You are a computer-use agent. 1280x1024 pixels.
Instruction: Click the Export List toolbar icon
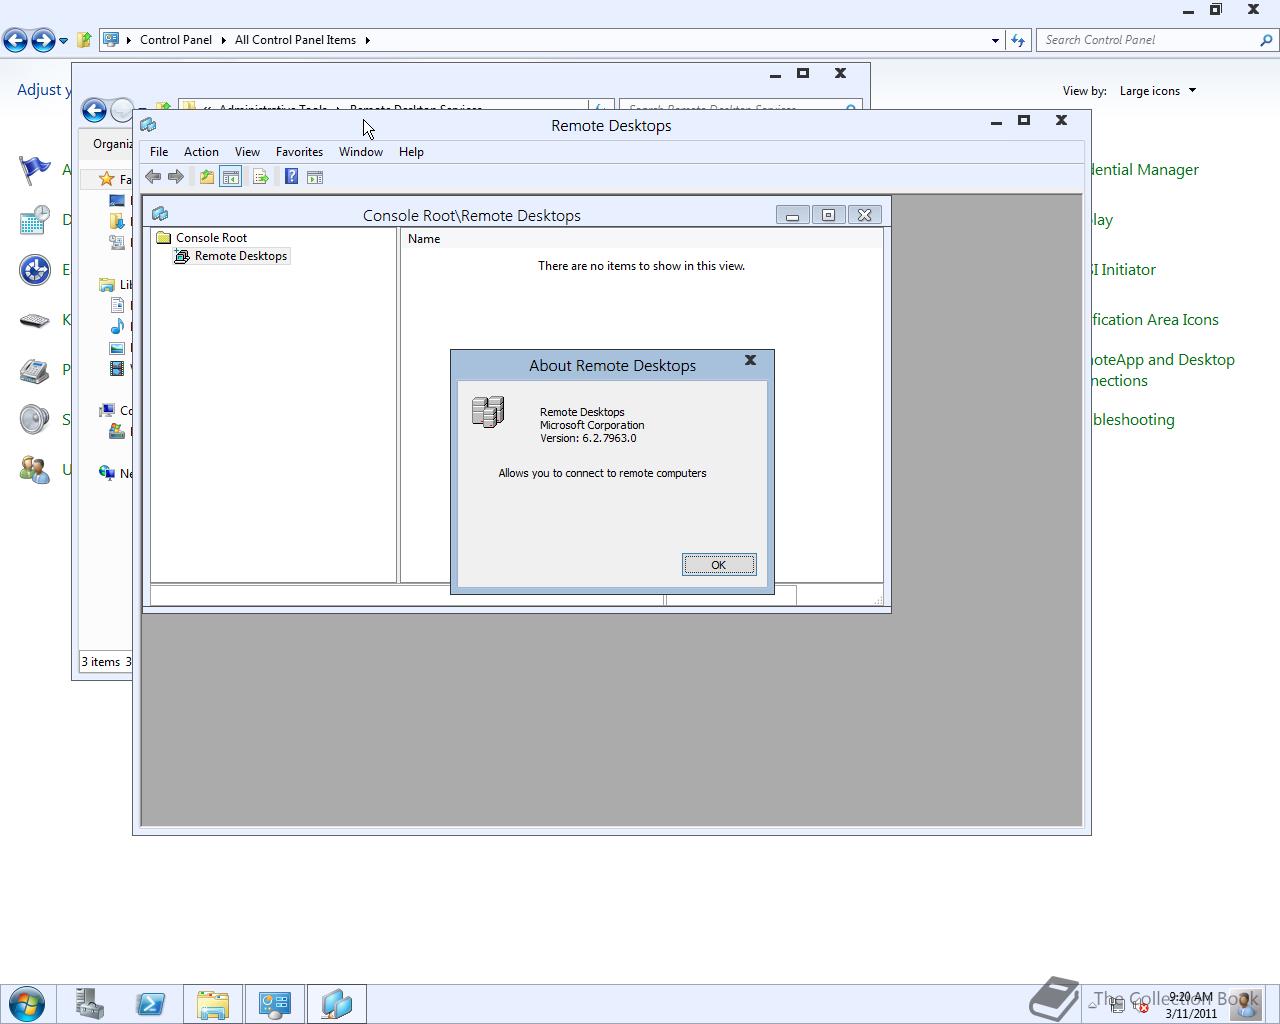(261, 177)
